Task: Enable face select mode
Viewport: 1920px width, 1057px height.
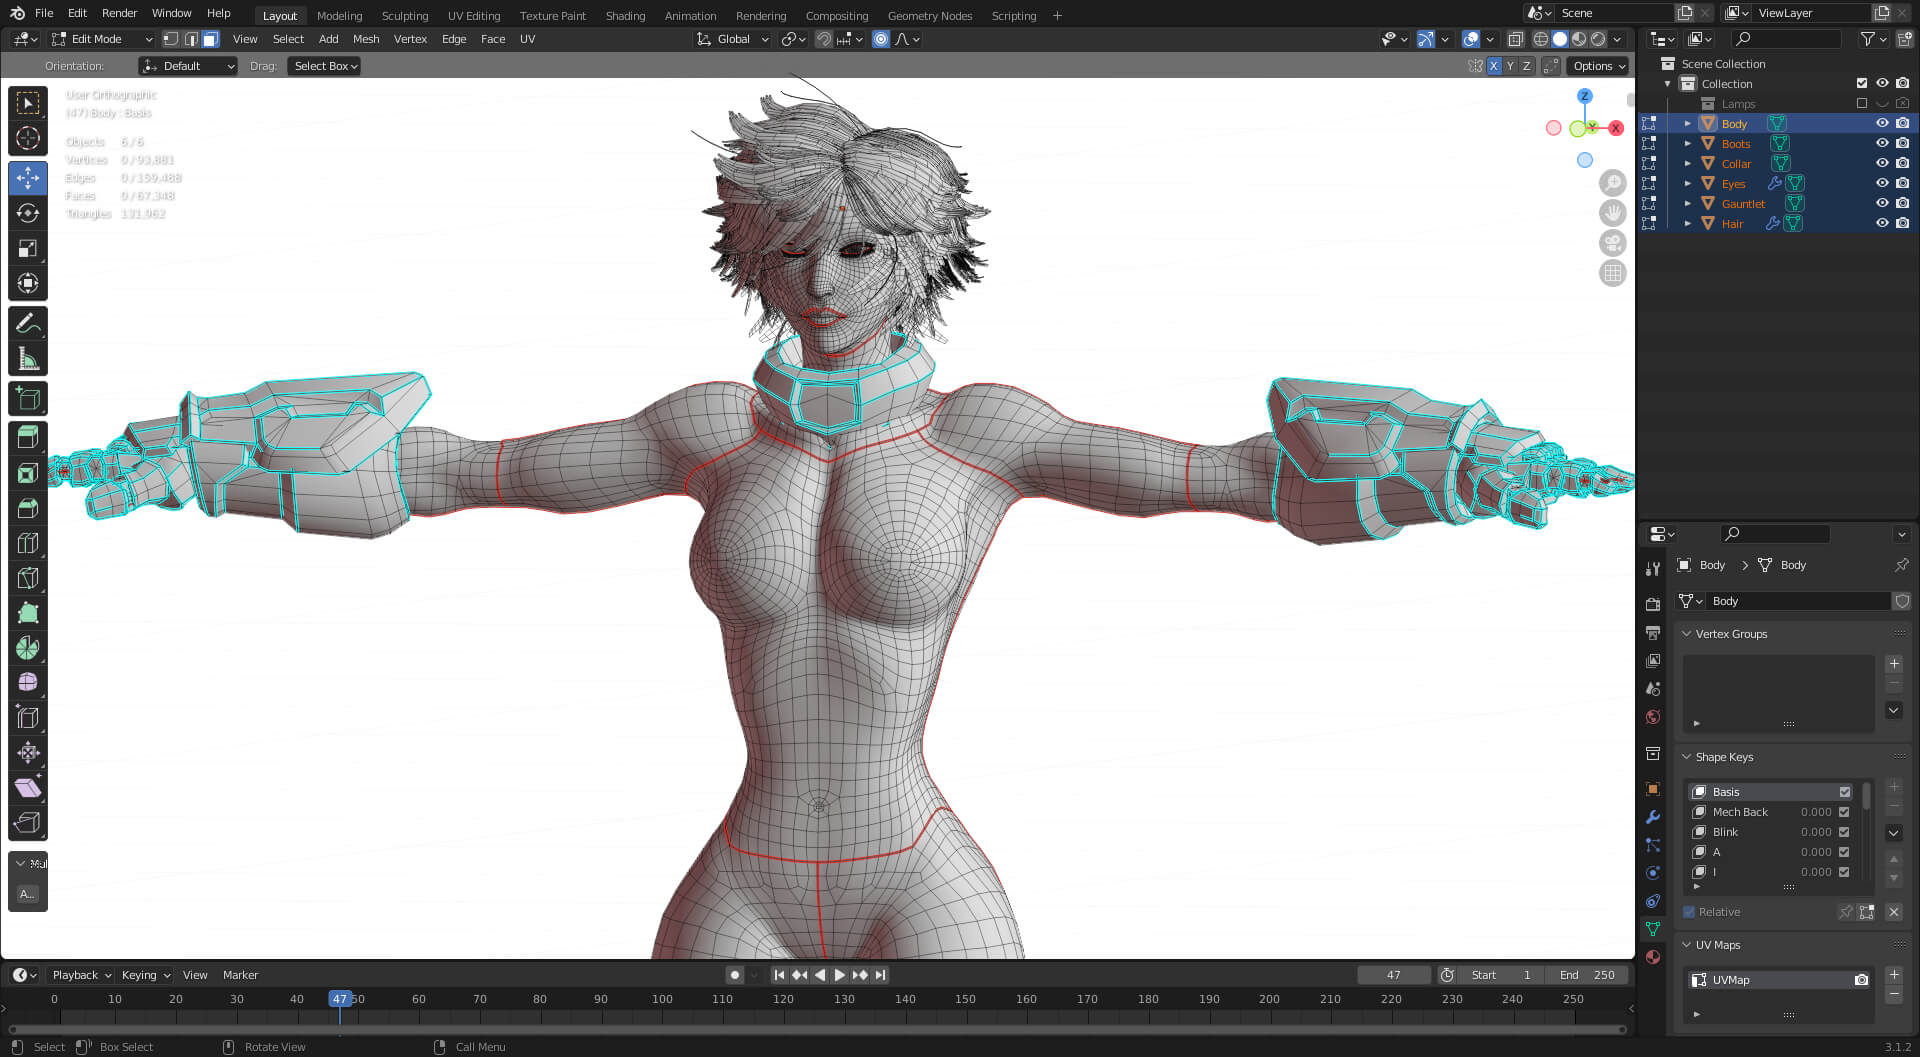Action: (210, 39)
